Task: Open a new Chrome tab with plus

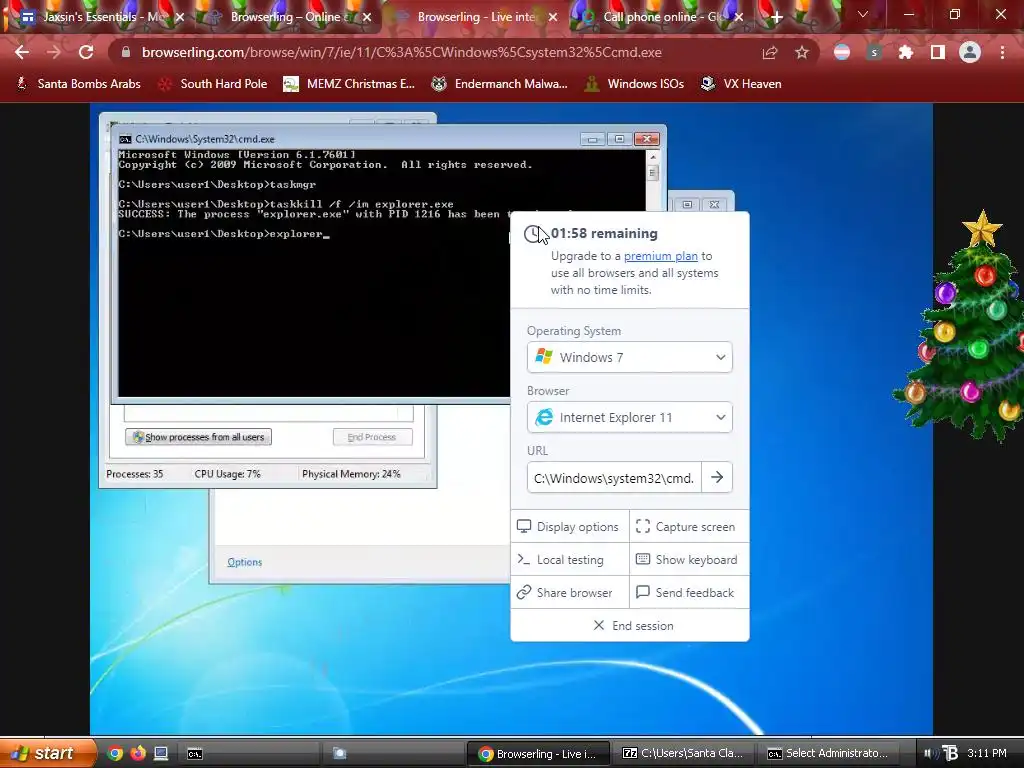Action: (776, 17)
